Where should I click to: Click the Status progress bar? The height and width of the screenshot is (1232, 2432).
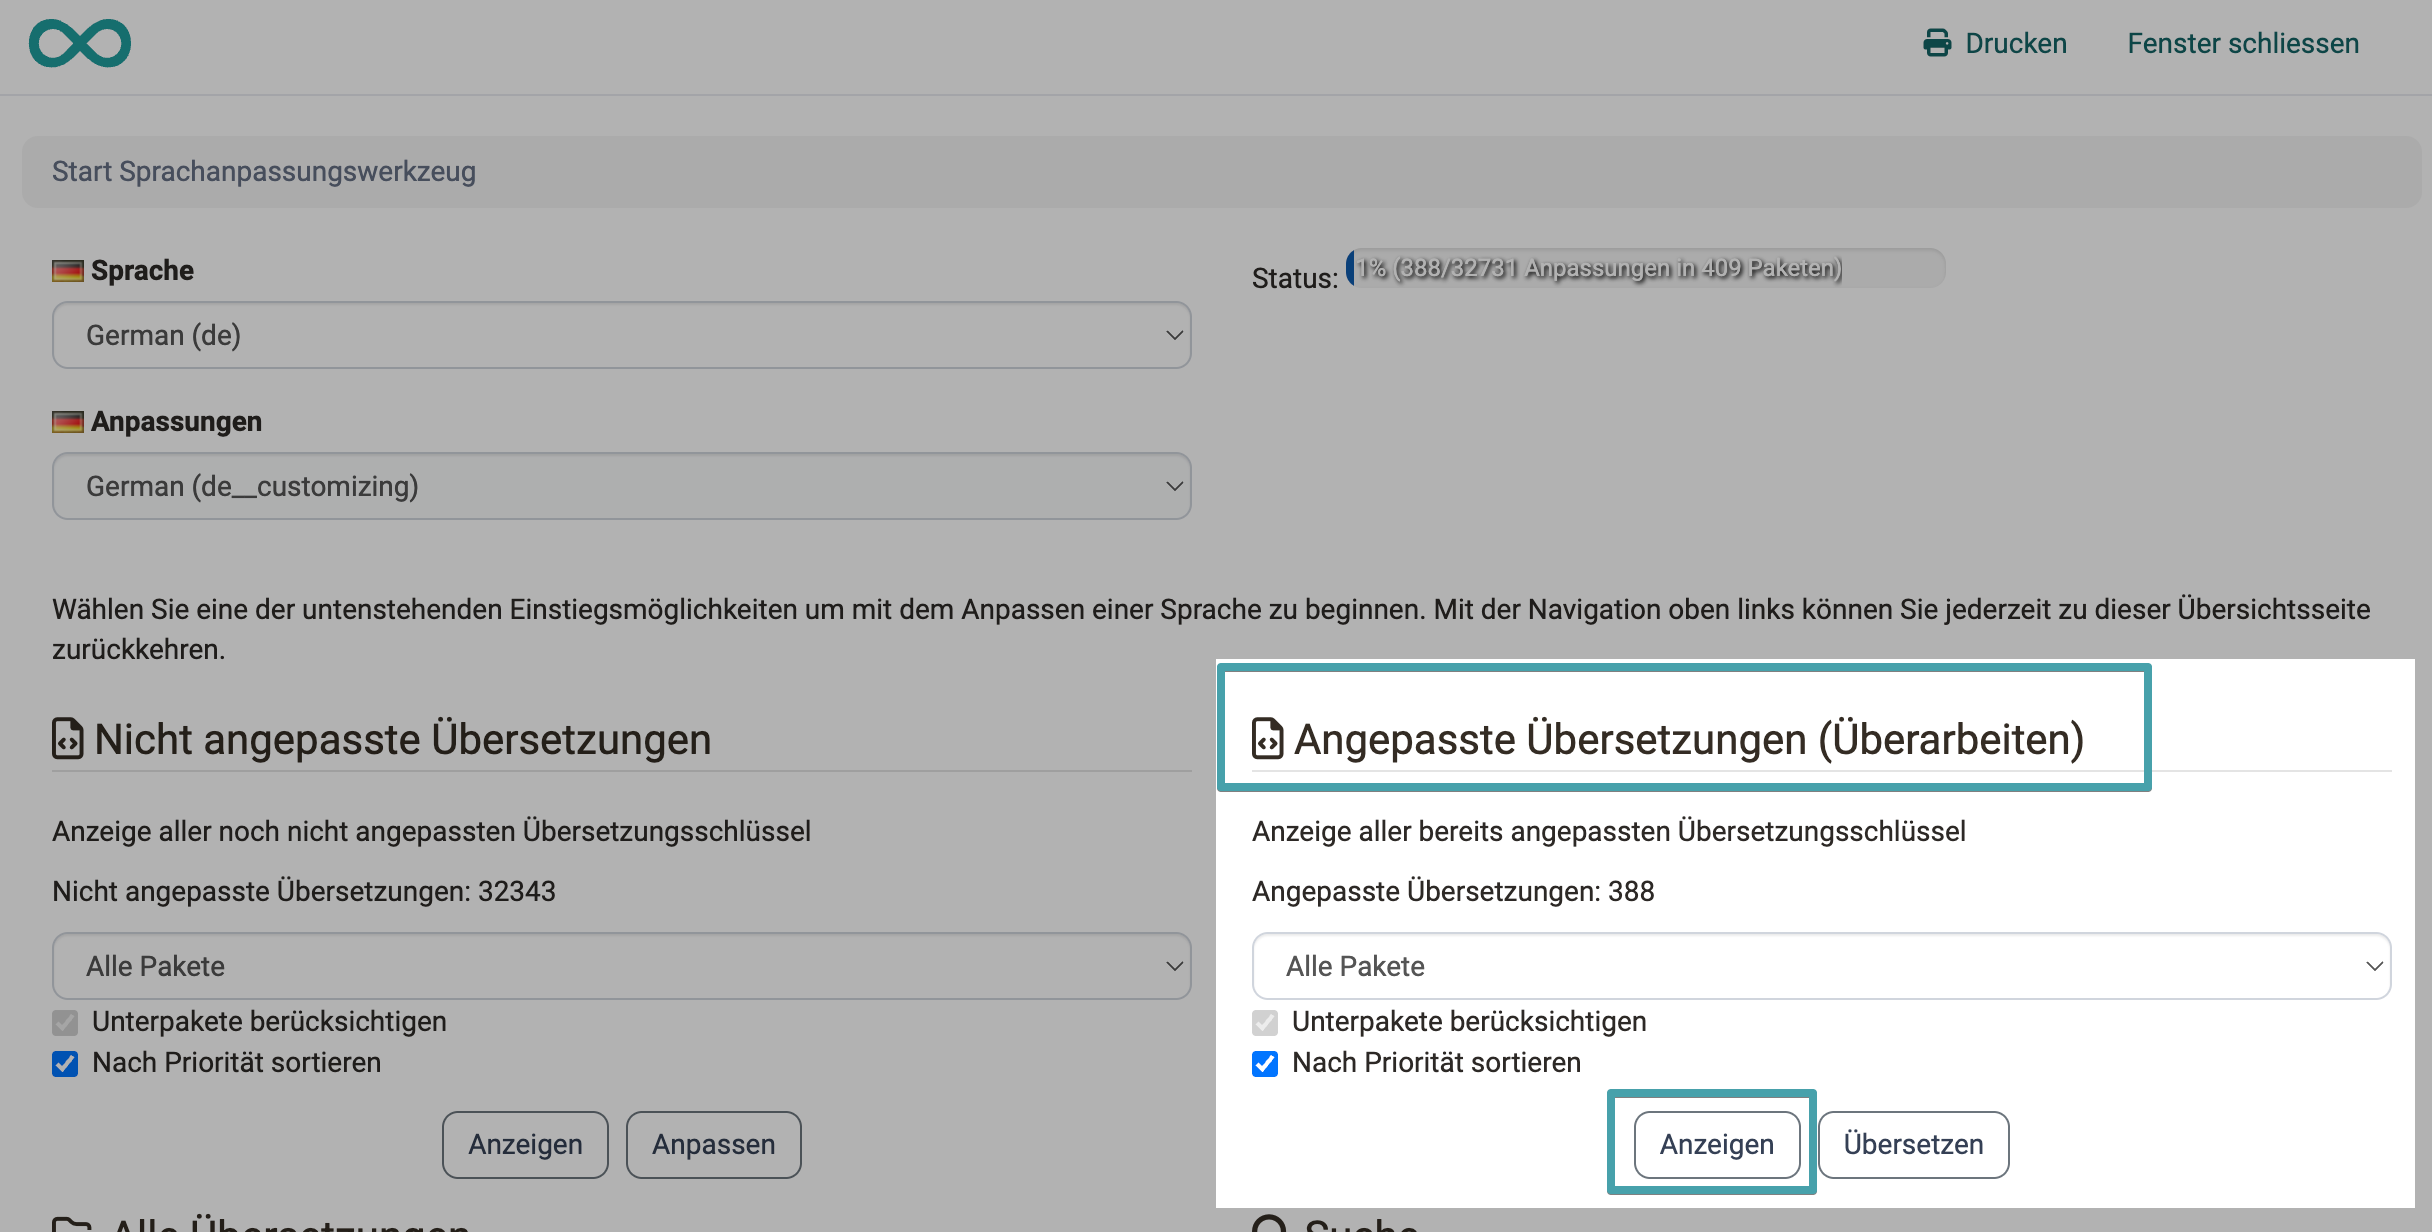1645,268
